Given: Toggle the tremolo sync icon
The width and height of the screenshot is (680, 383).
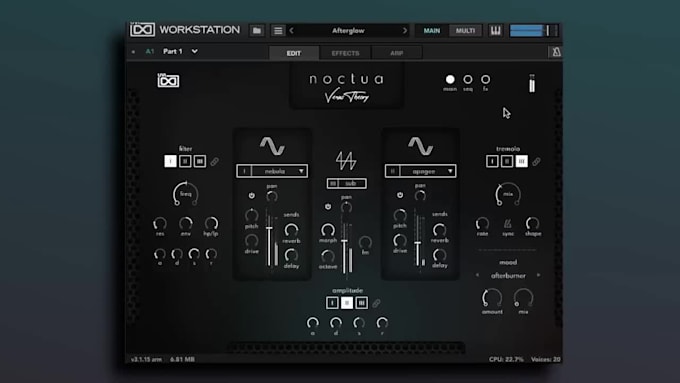Looking at the screenshot, I should (x=507, y=224).
